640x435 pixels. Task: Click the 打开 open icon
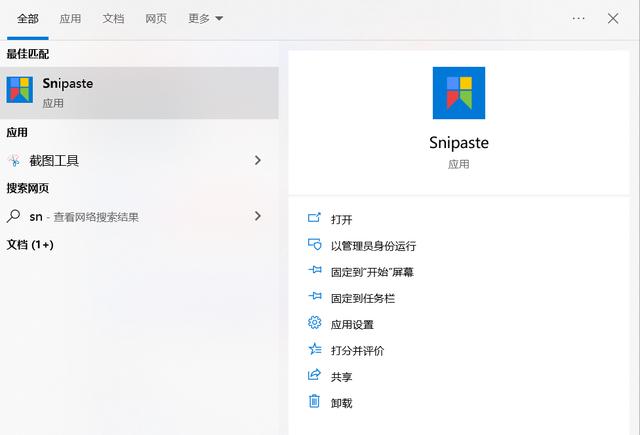pyautogui.click(x=314, y=218)
